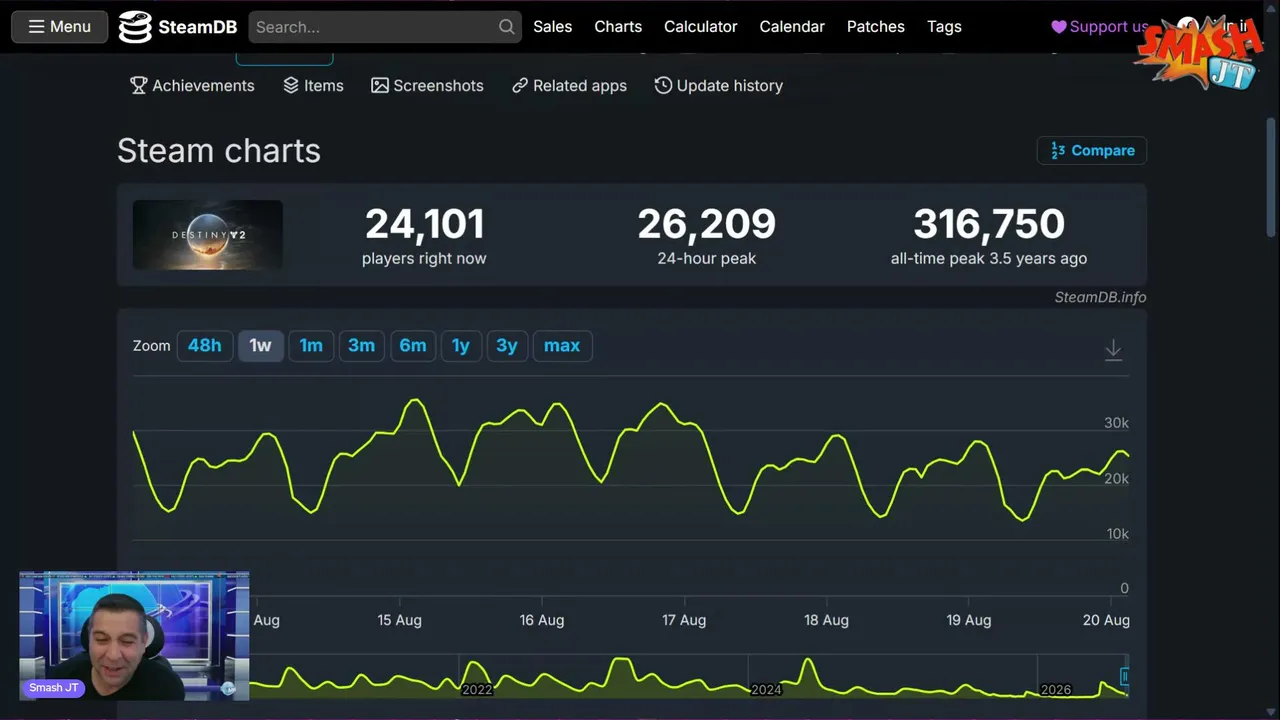The image size is (1280, 720).
Task: Click the Support us heart link
Action: click(1099, 27)
